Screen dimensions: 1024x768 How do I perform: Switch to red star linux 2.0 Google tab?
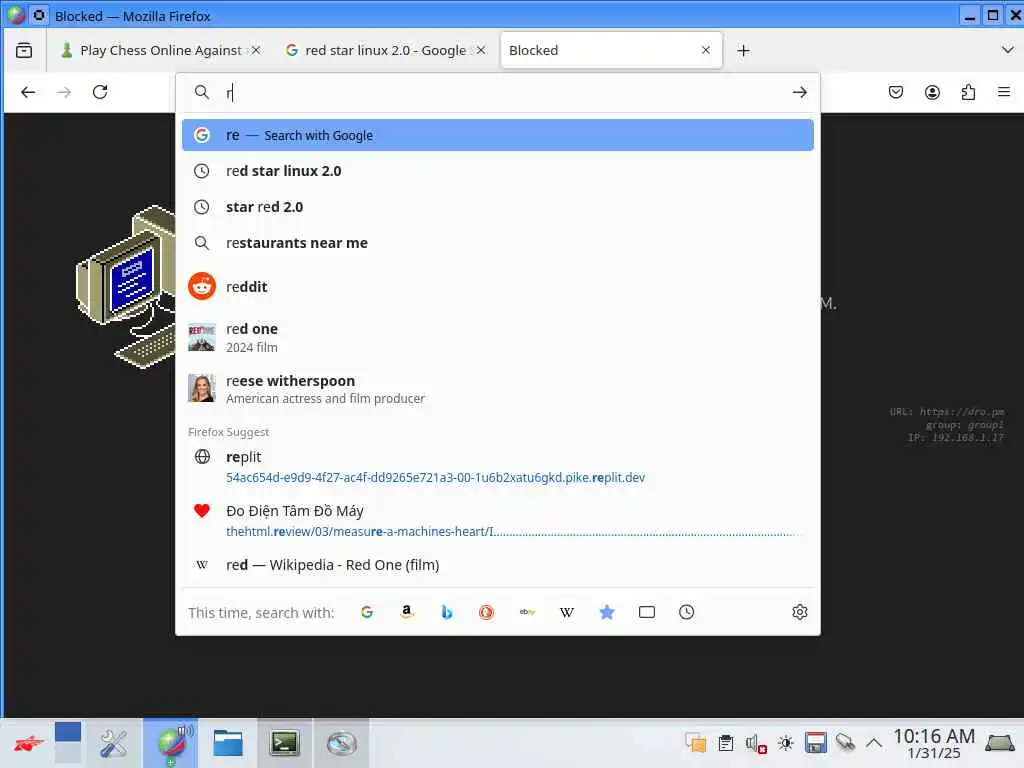point(385,50)
